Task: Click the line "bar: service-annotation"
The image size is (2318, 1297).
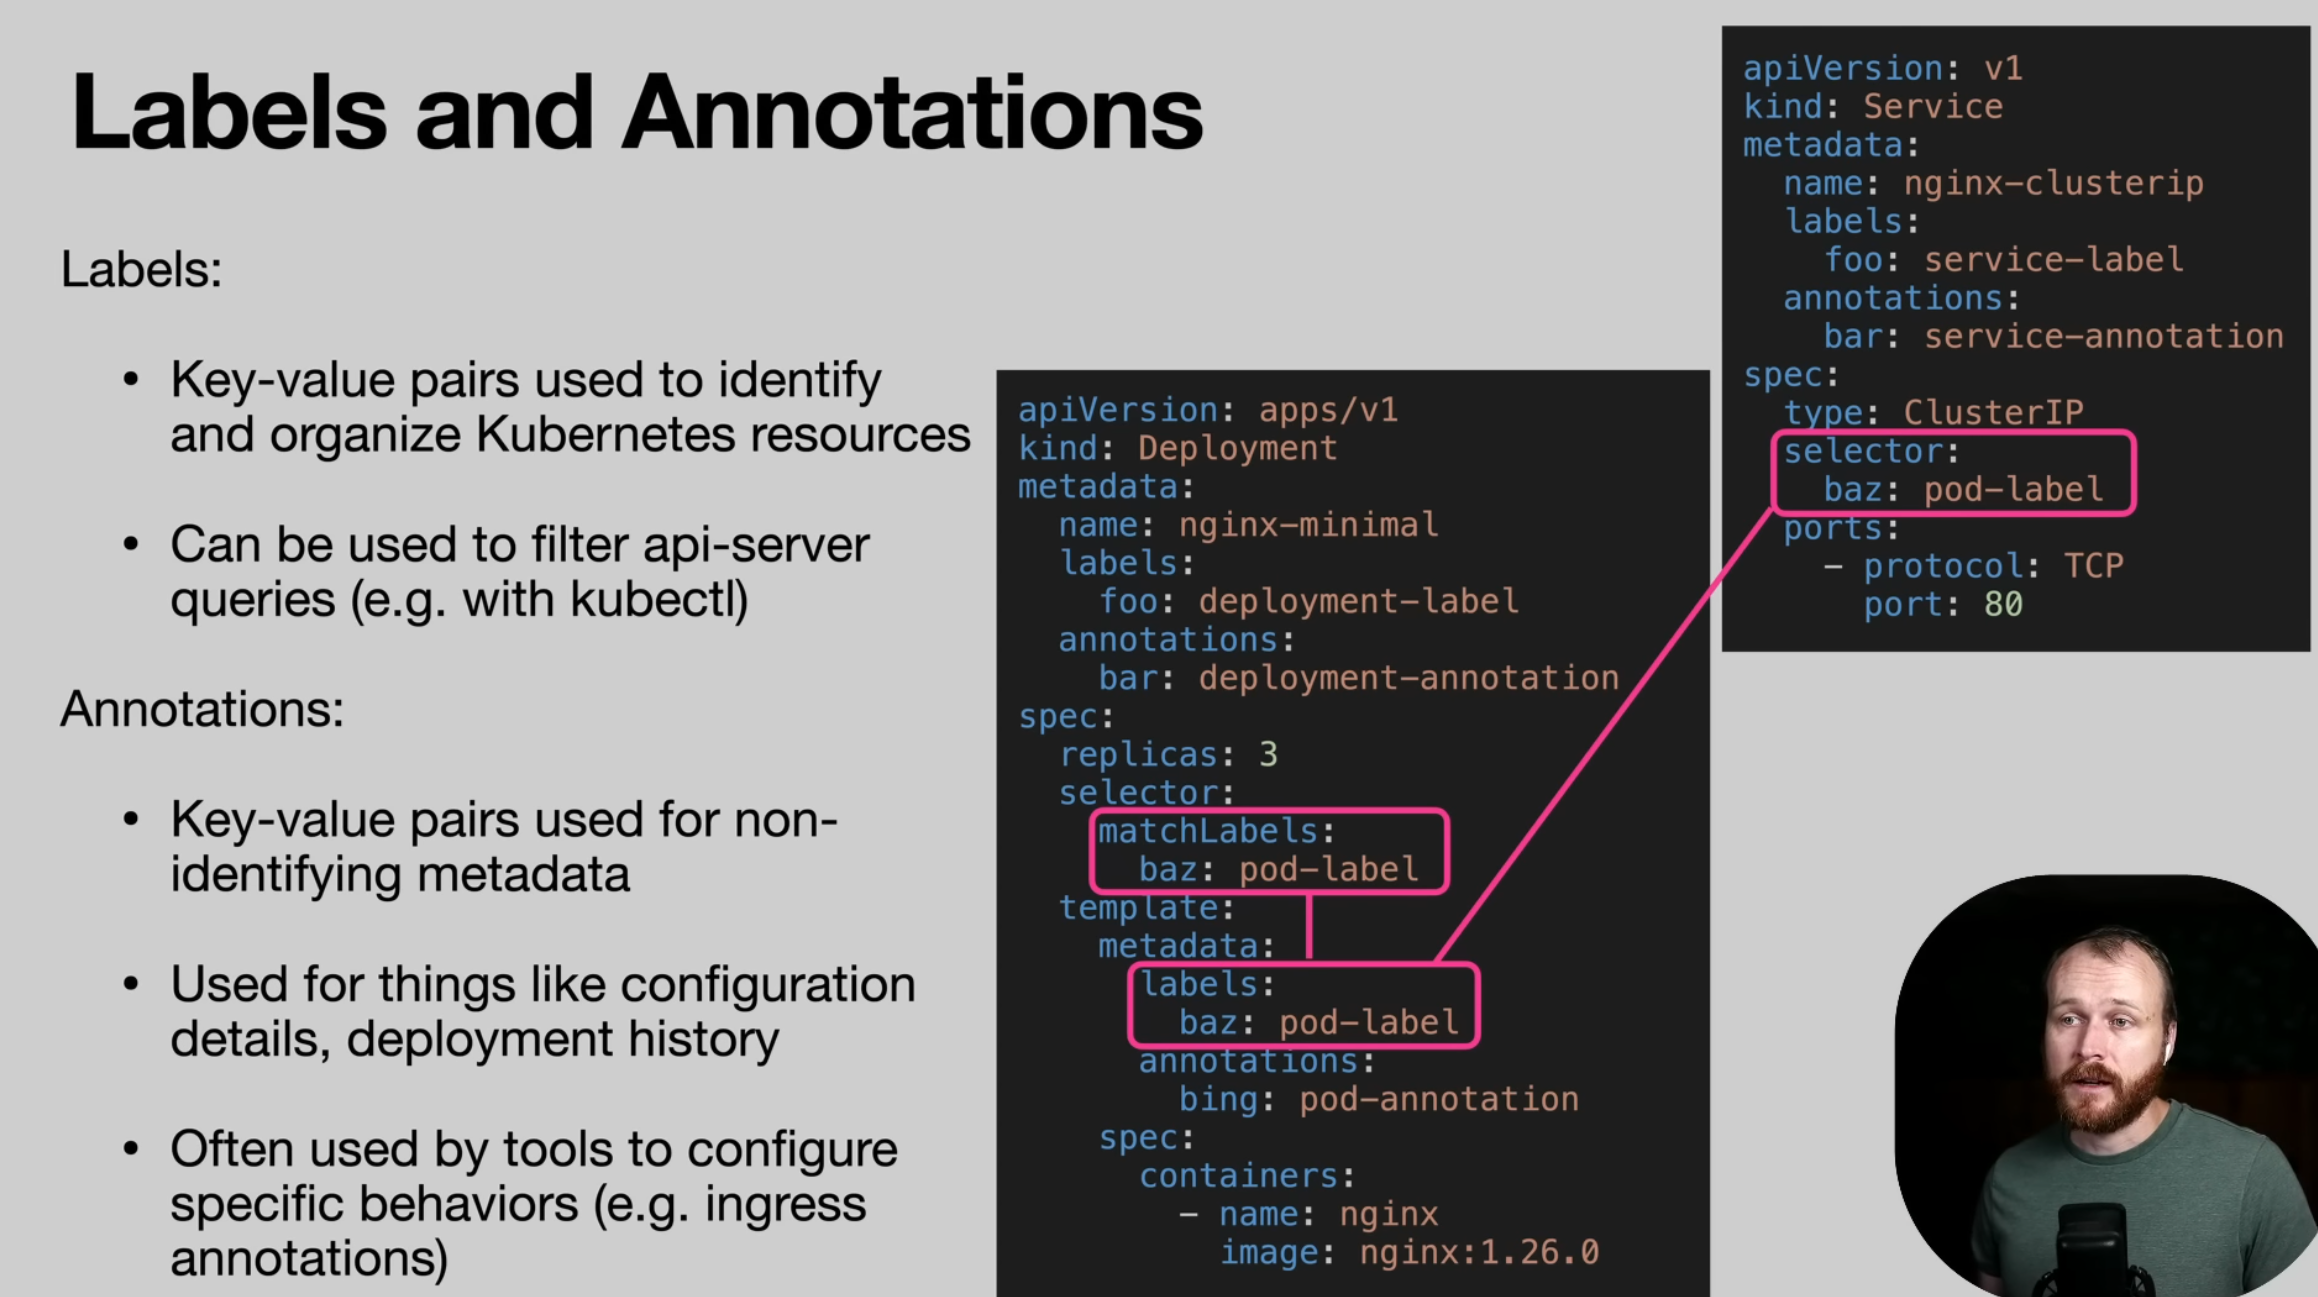Action: 2054,336
